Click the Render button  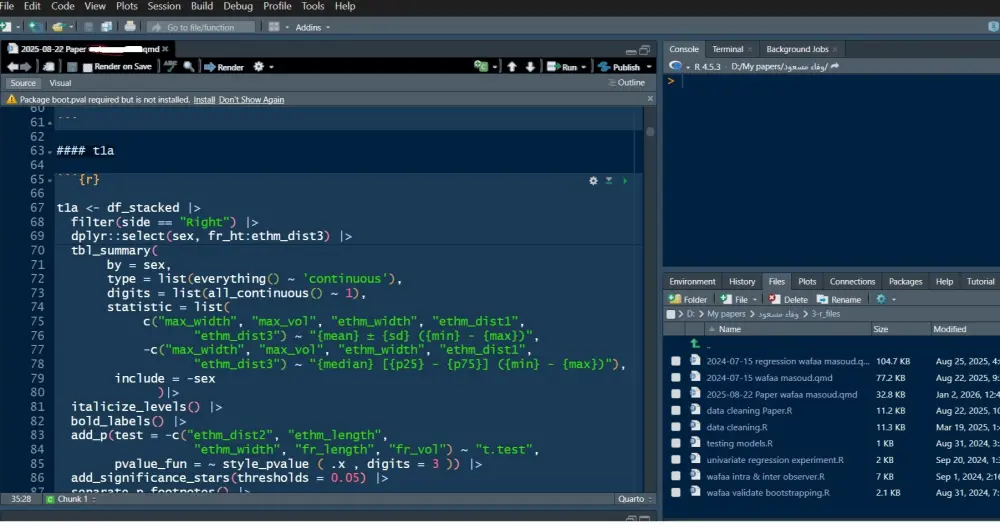point(224,67)
